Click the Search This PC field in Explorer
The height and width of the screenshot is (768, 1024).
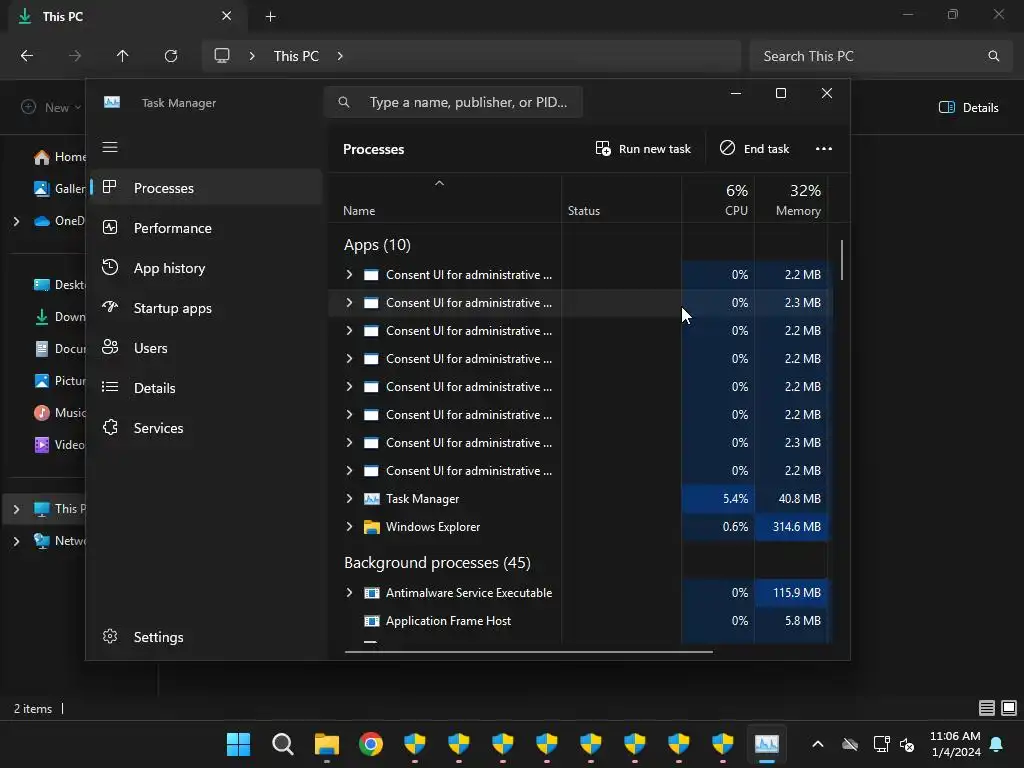click(x=882, y=56)
